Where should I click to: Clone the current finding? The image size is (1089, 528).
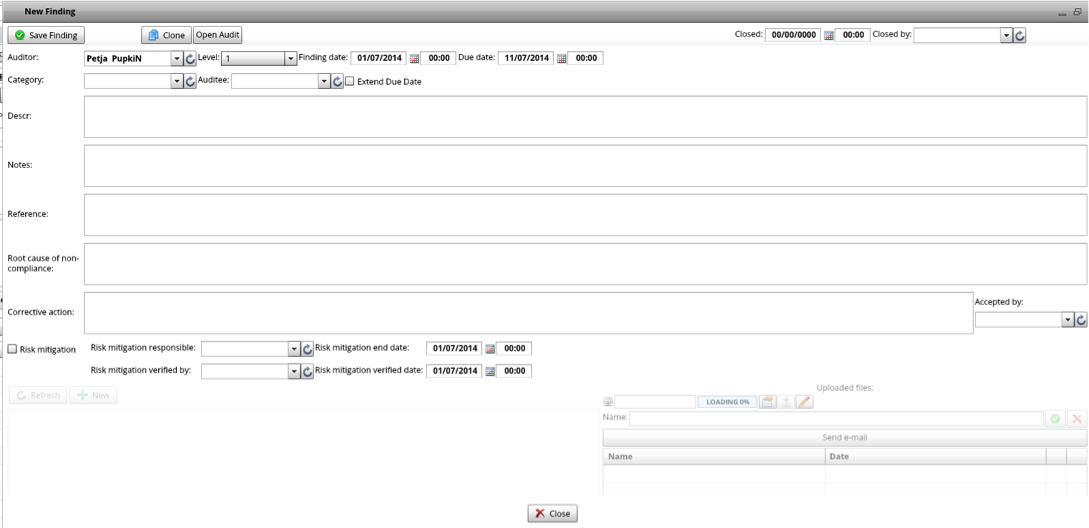pos(165,35)
